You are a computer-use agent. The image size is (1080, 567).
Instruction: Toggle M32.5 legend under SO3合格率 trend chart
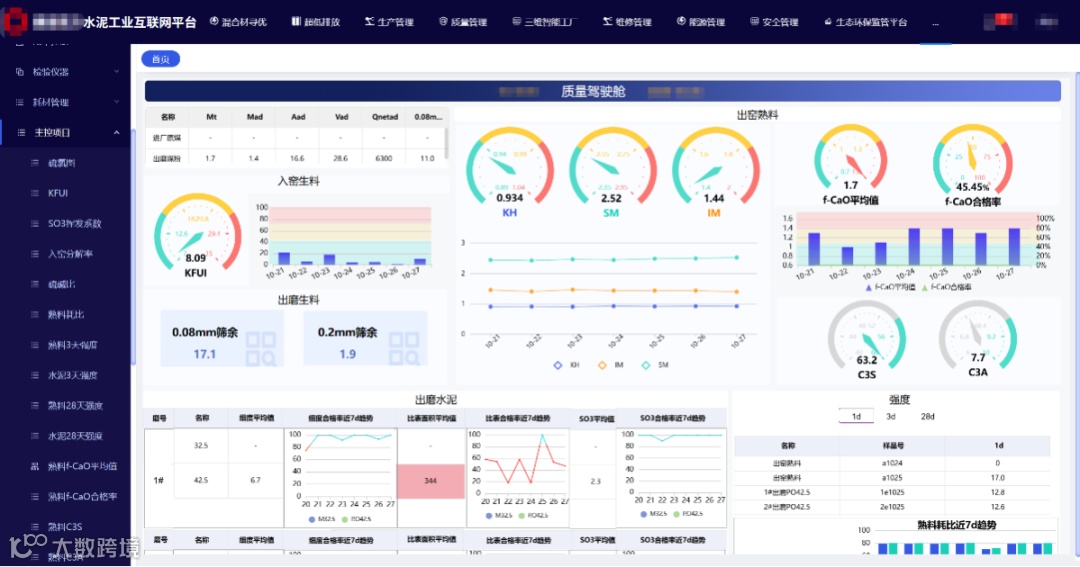(656, 514)
